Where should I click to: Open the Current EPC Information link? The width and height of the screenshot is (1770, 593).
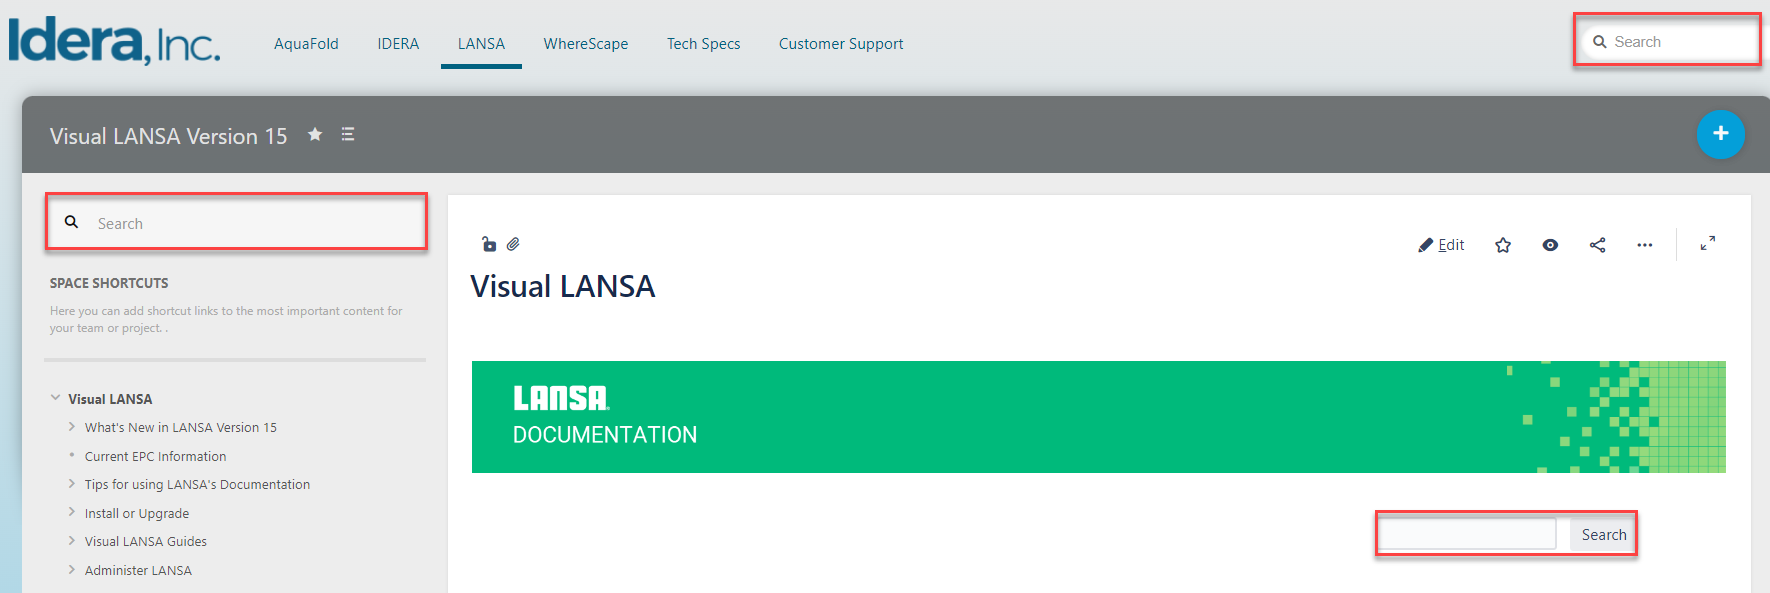click(155, 456)
